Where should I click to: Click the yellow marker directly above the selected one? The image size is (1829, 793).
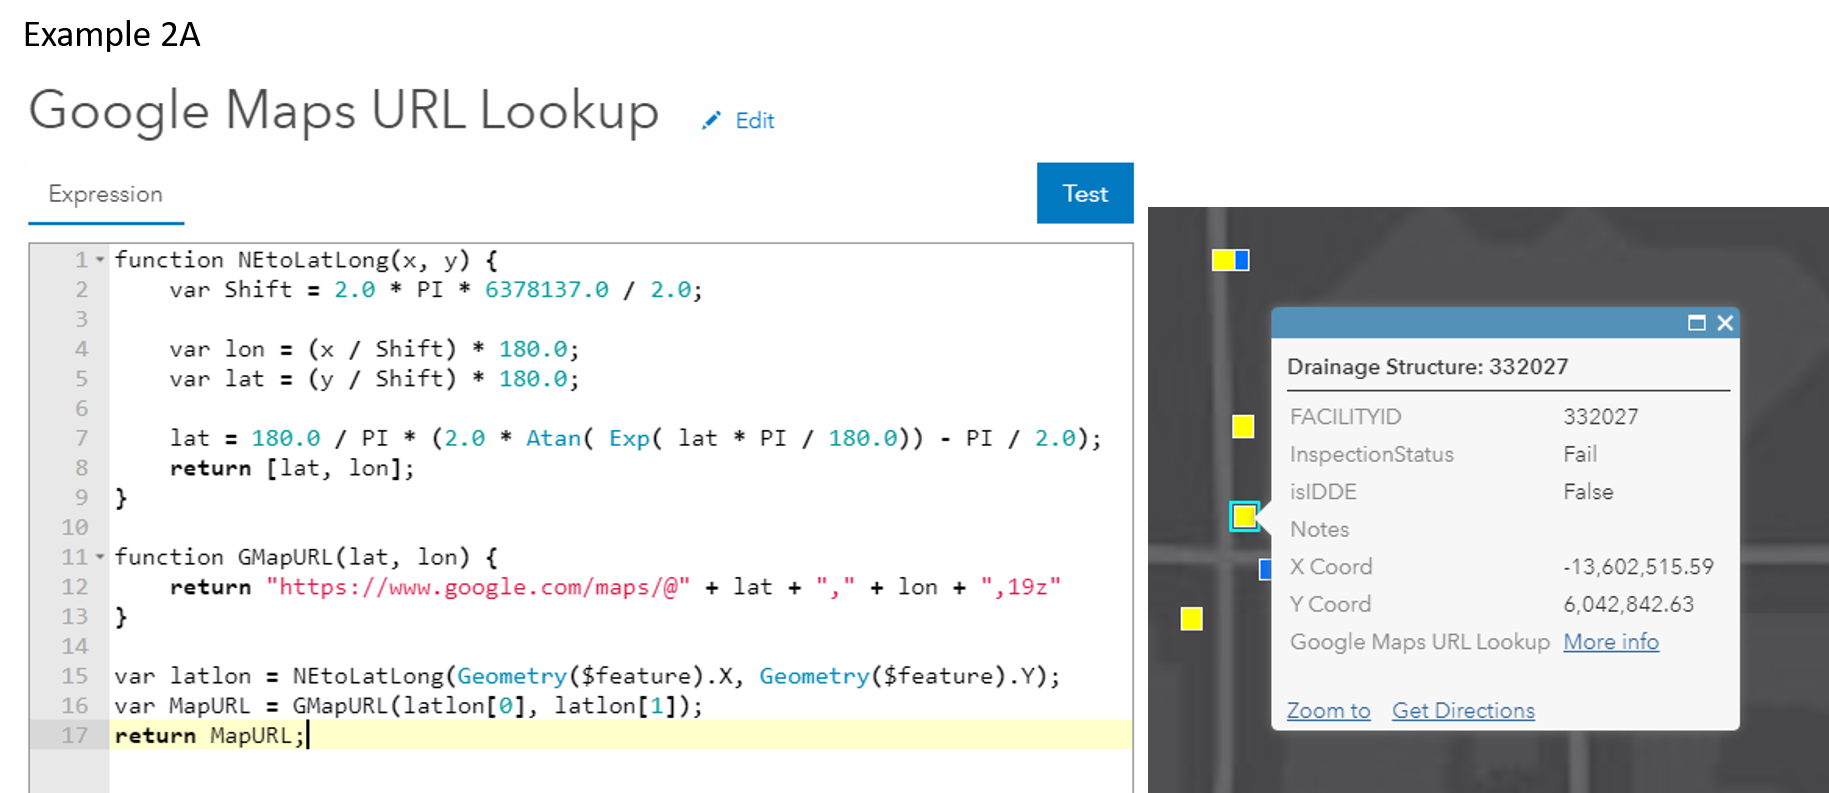coord(1243,427)
